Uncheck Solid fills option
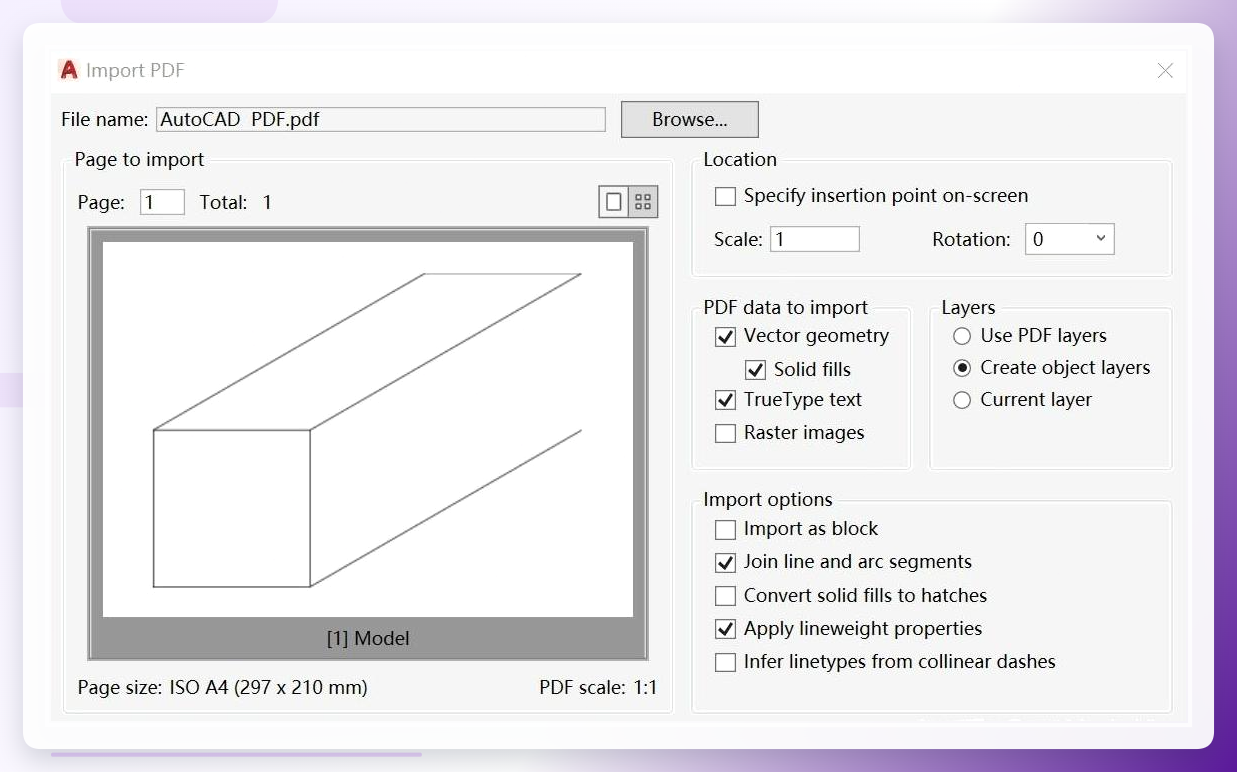The image size is (1237, 772). pyautogui.click(x=755, y=370)
